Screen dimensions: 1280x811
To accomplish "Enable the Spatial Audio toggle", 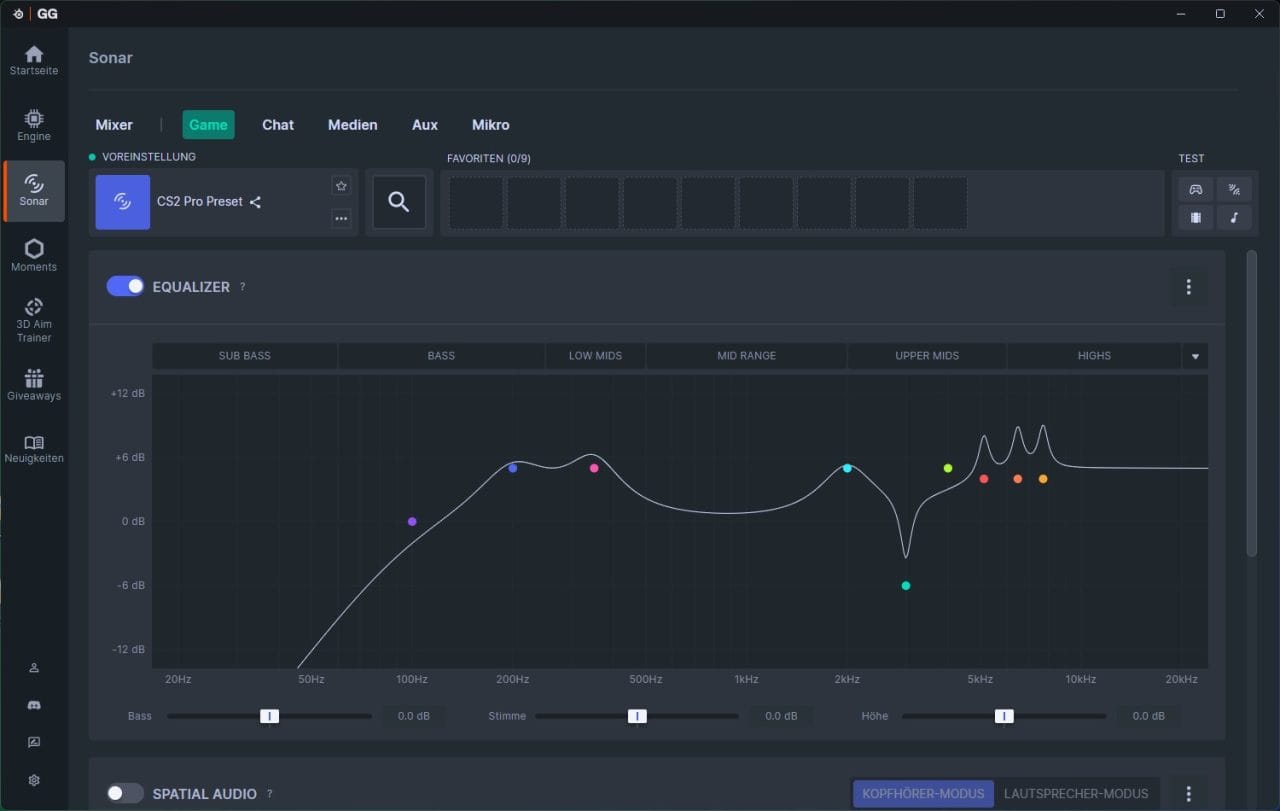I will coord(125,793).
